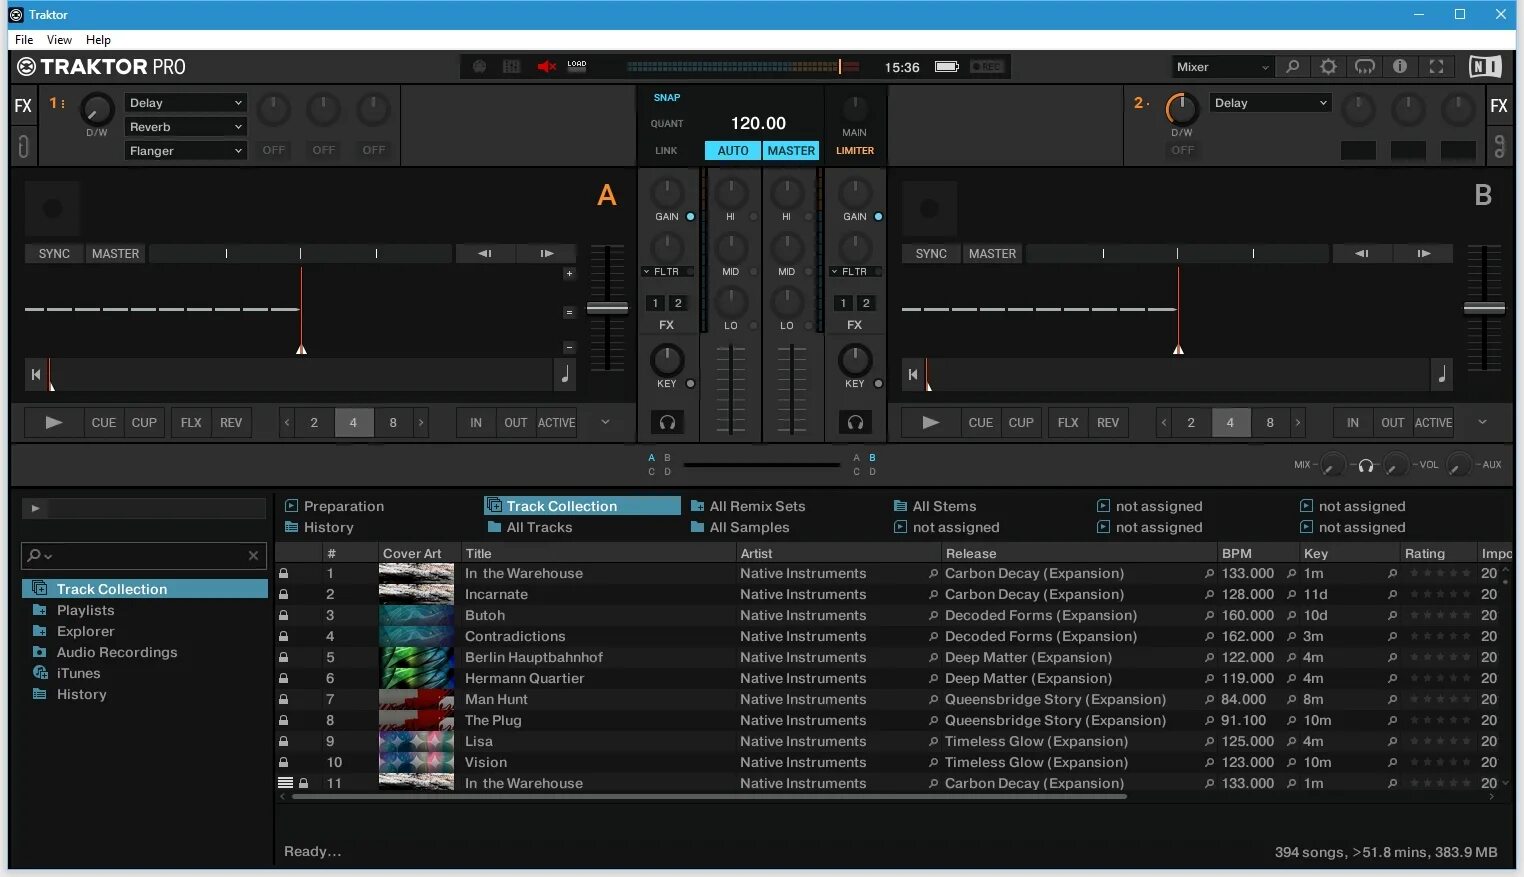Skip to start of Deck B track

[x=912, y=374]
